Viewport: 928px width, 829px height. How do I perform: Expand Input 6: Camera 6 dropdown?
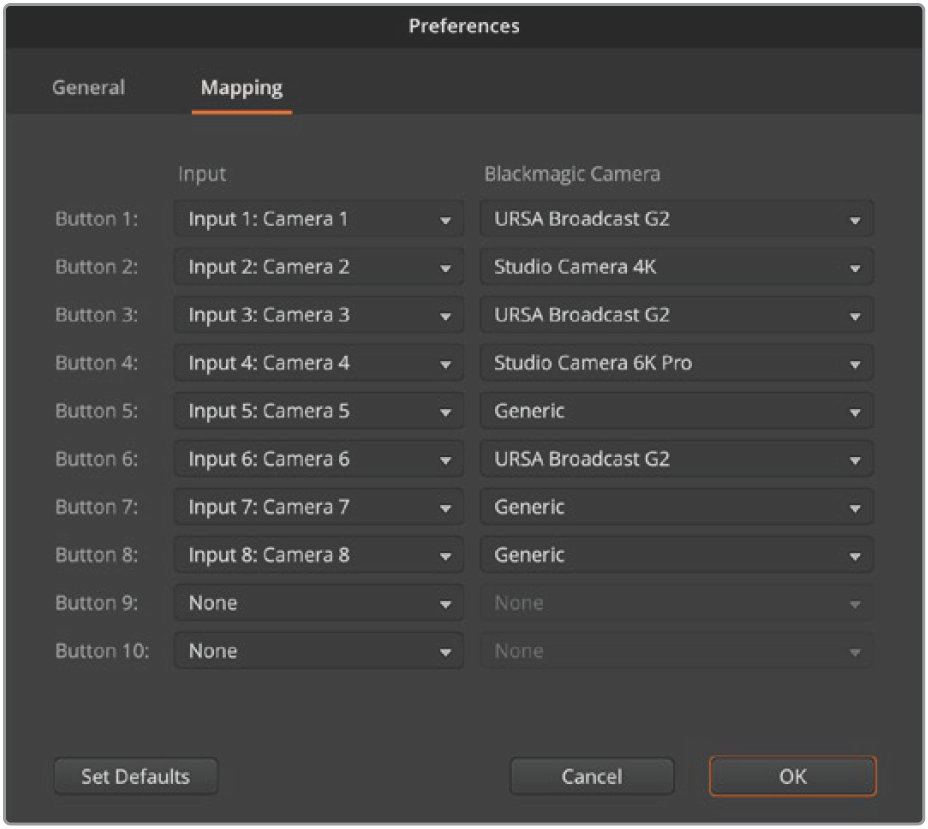(x=319, y=459)
